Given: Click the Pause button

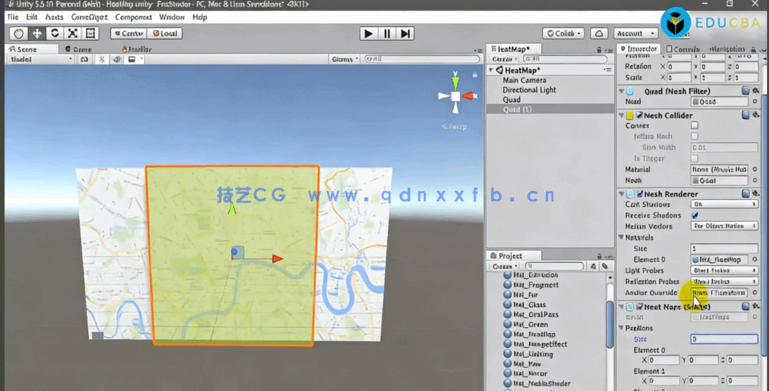Looking at the screenshot, I should [387, 33].
